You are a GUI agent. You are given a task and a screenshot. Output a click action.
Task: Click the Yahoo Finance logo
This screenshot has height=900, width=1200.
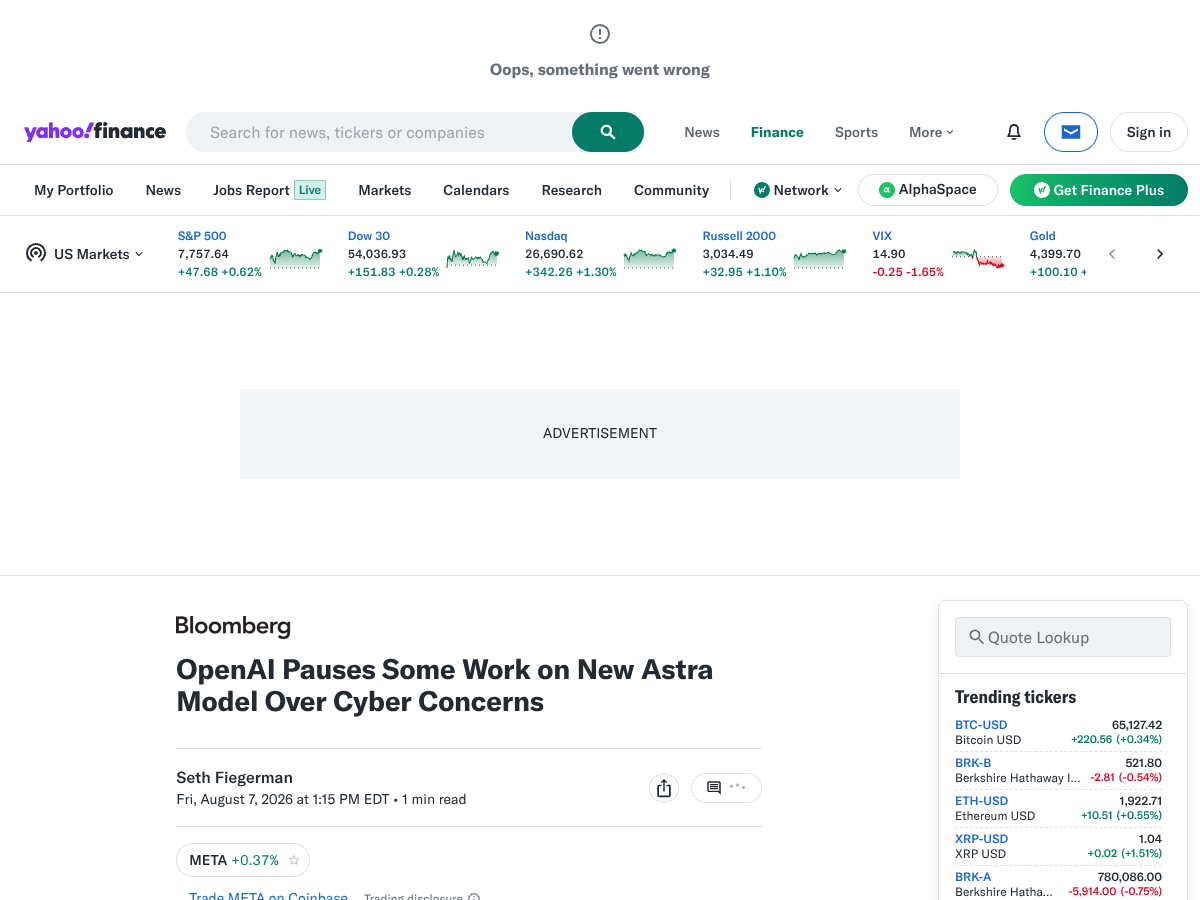(95, 132)
